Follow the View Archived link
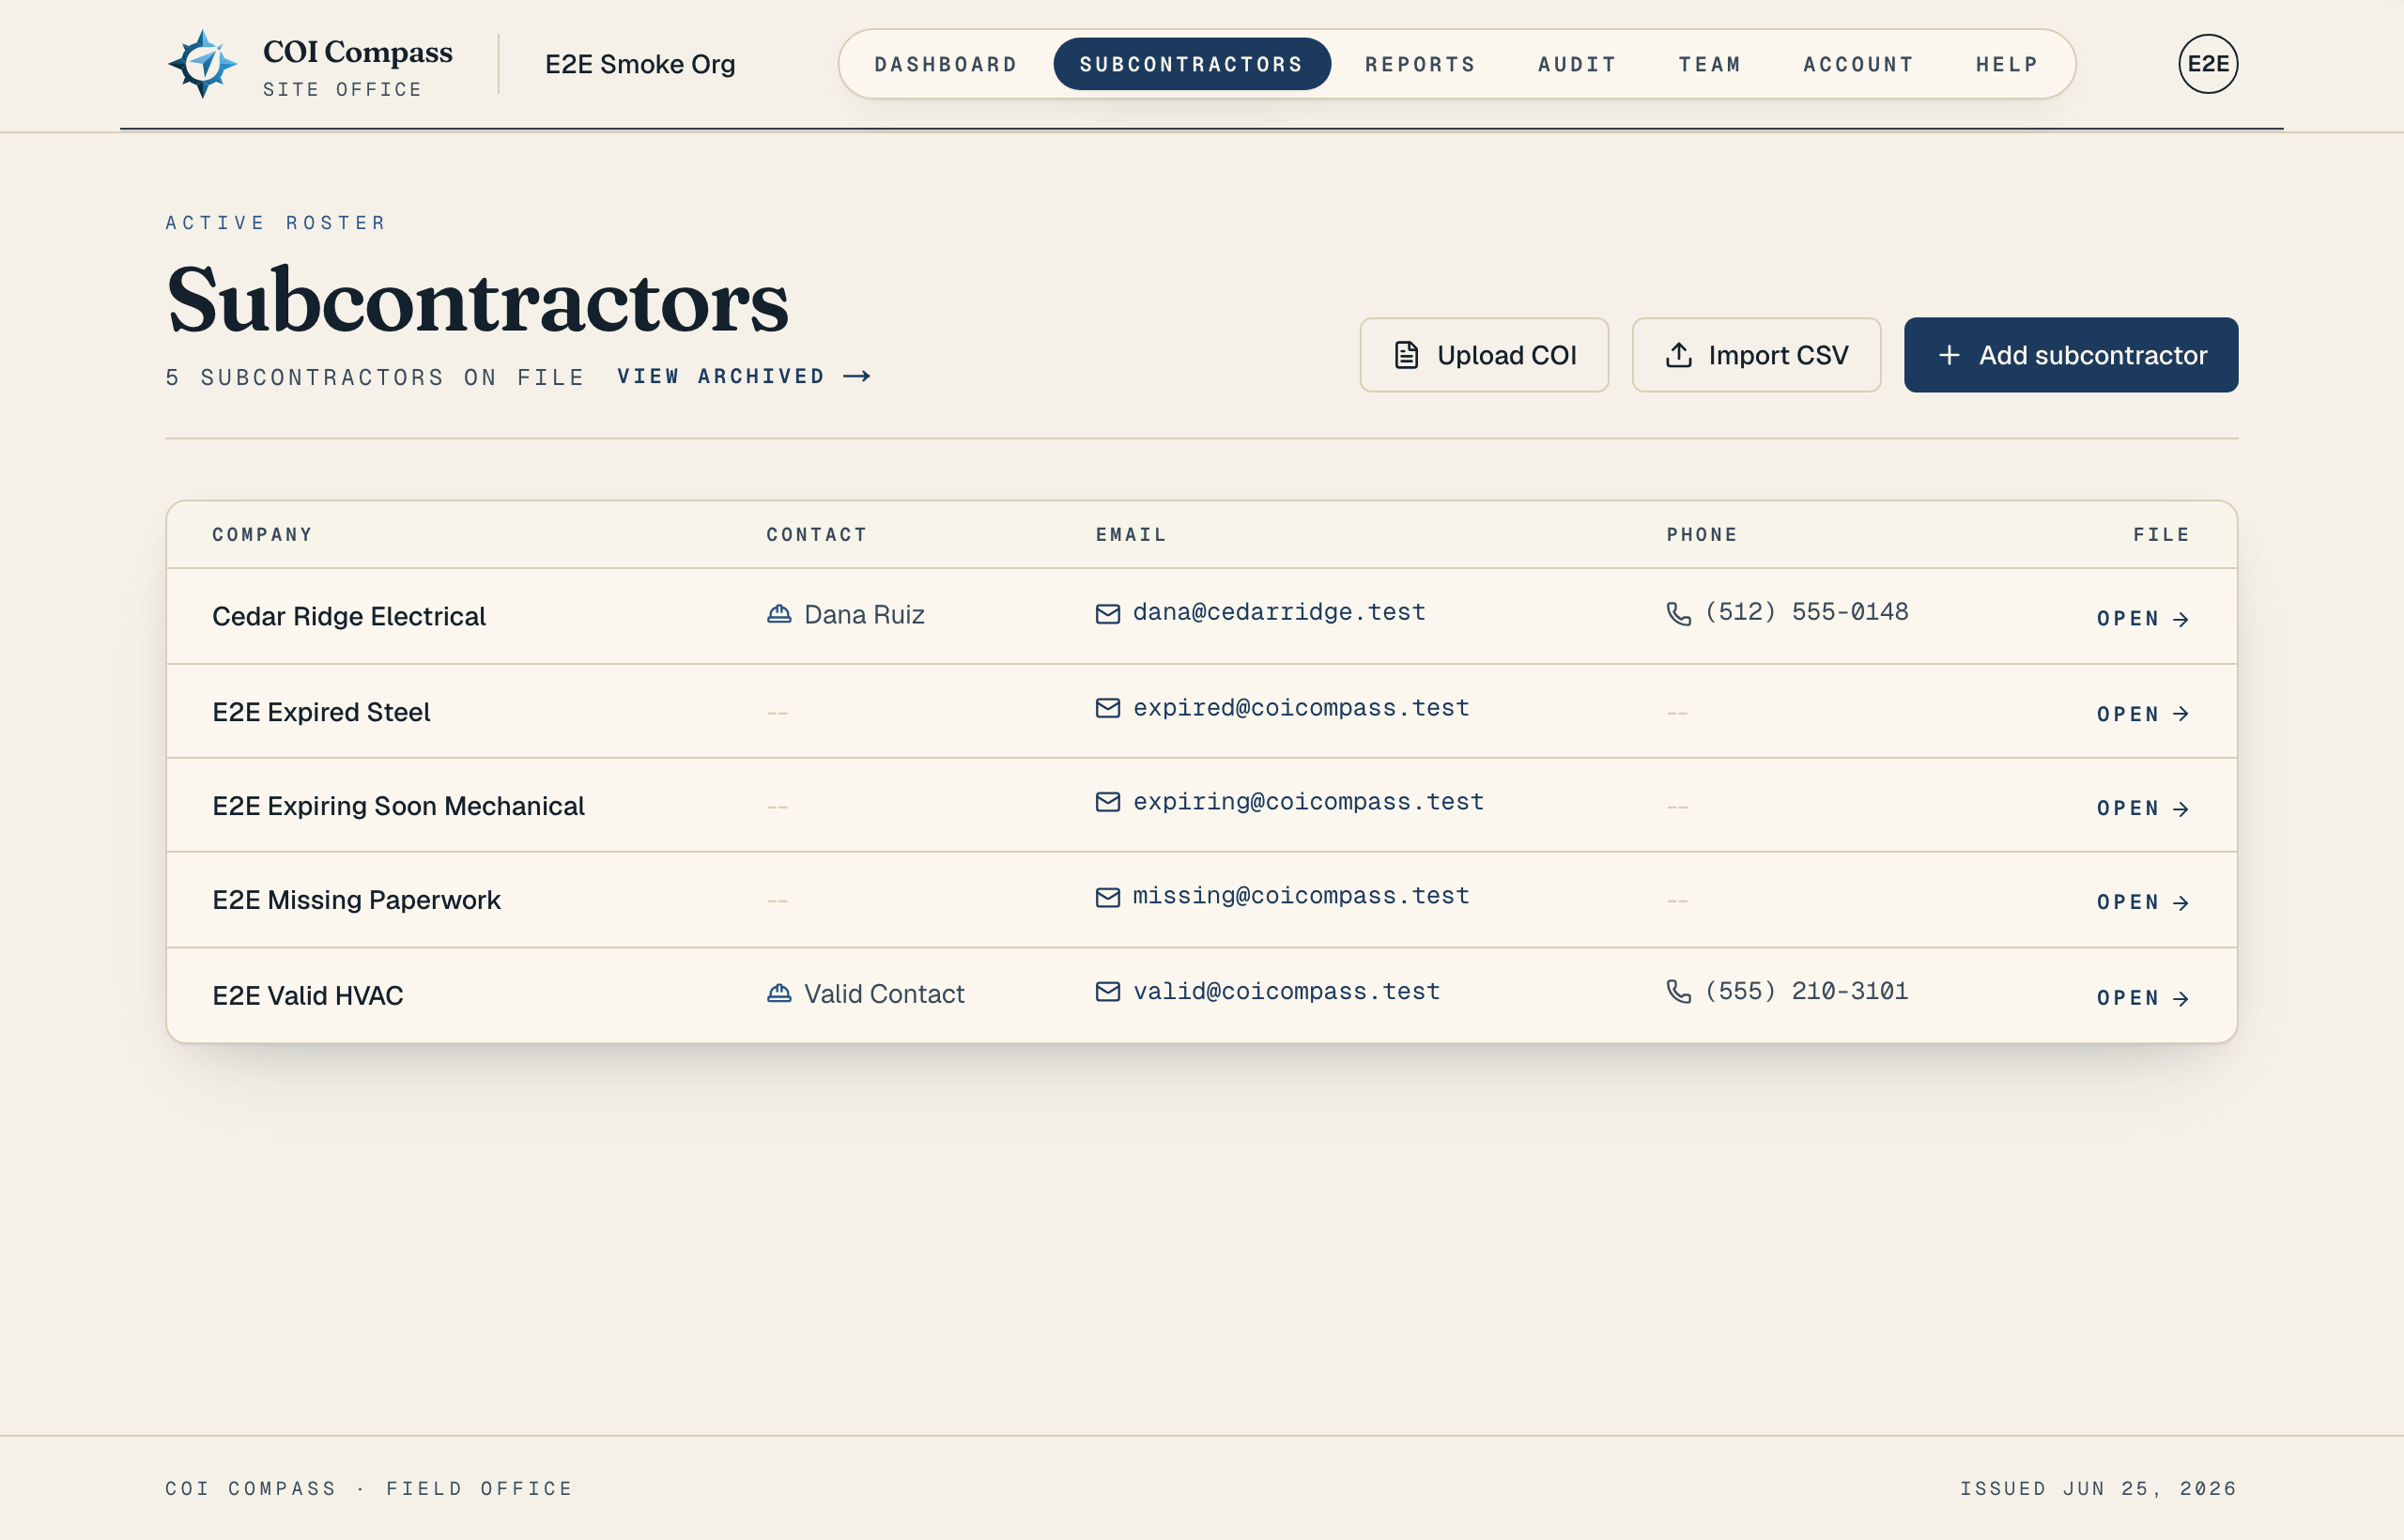The height and width of the screenshot is (1540, 2404). click(x=744, y=376)
